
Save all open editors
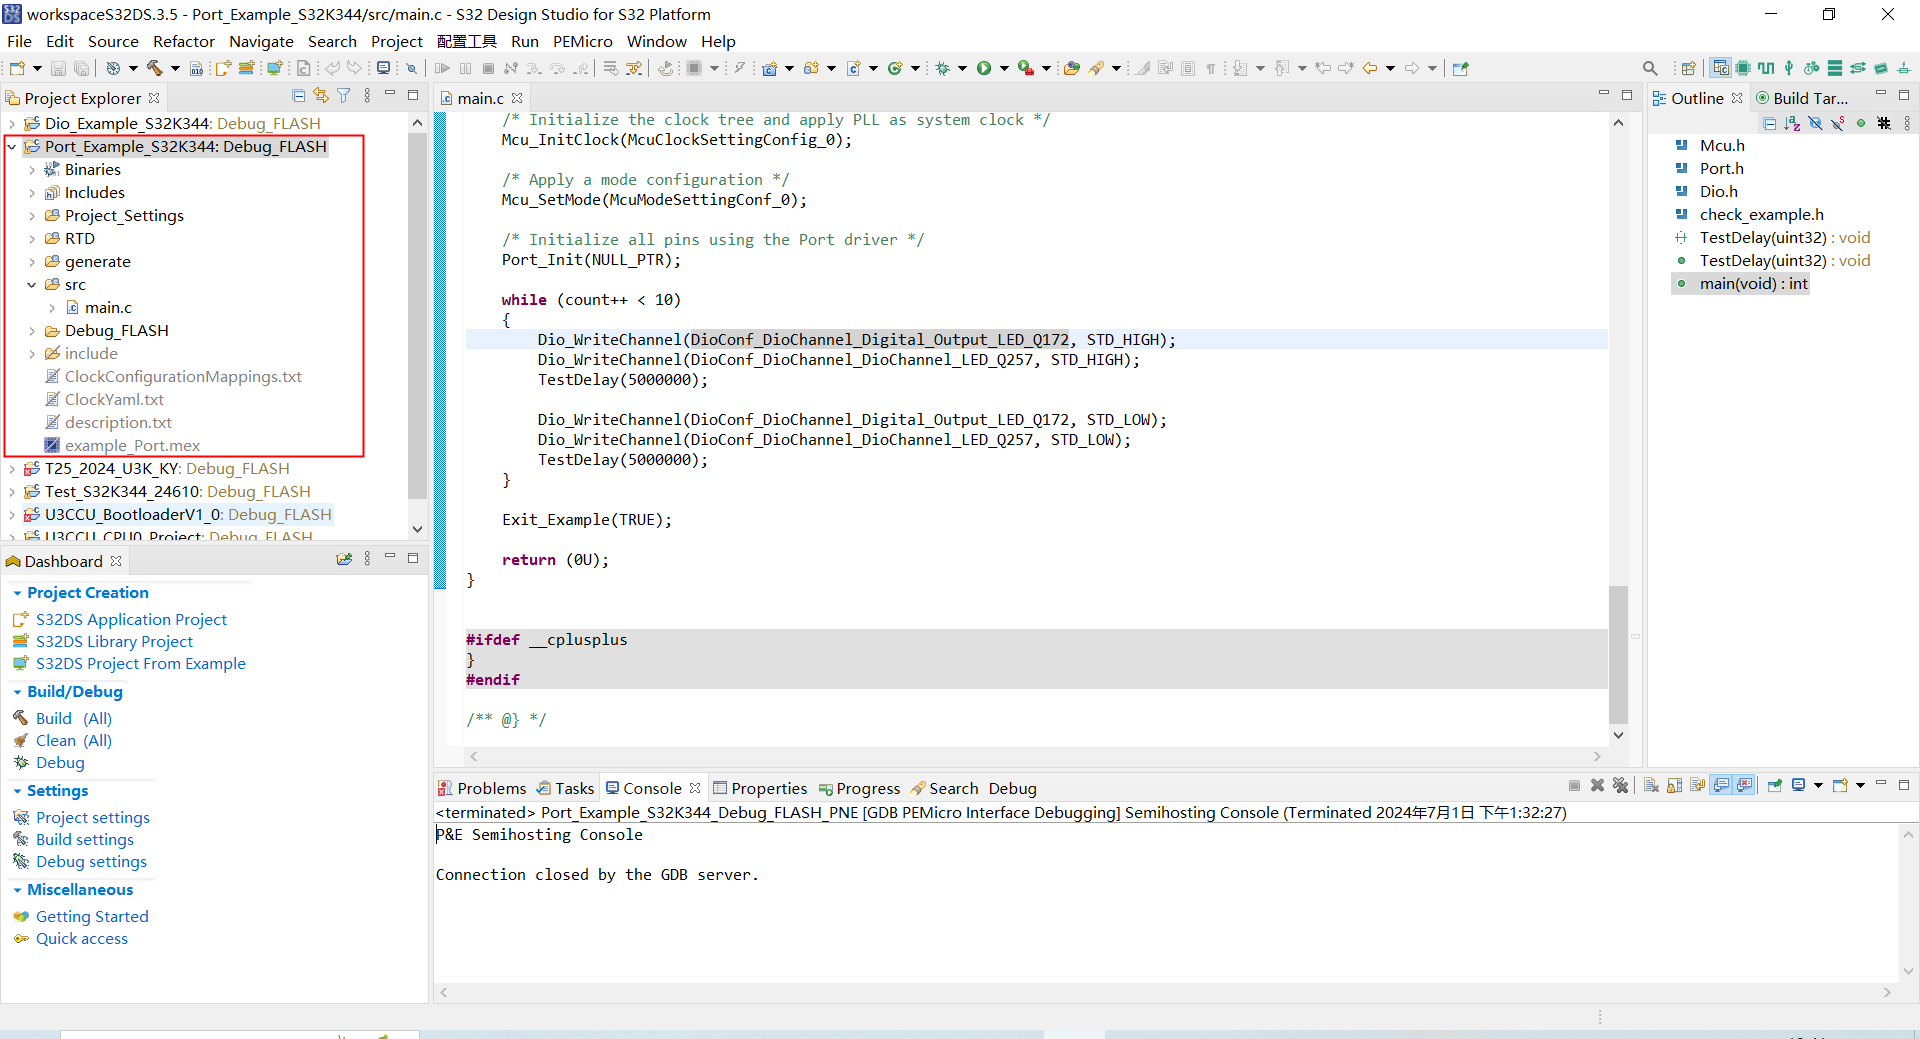pos(82,68)
